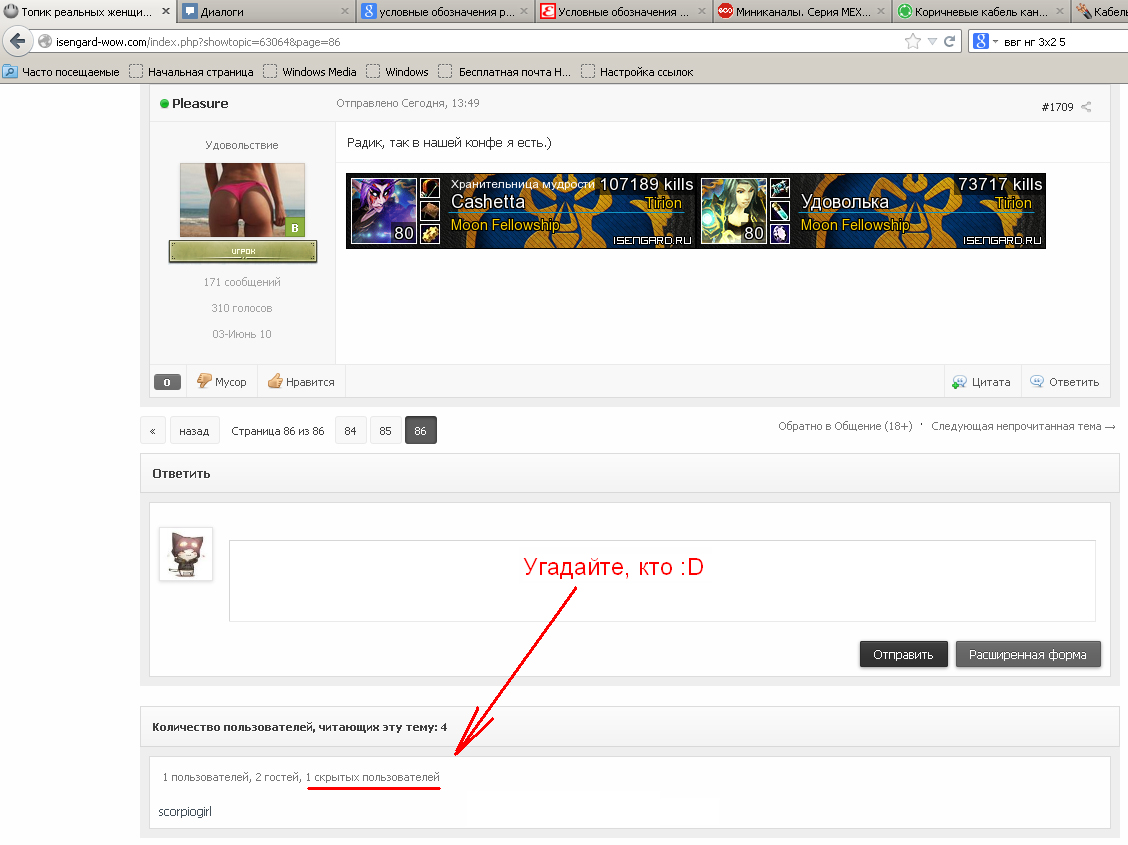Select the current page 86 button
The height and width of the screenshot is (845, 1128).
[x=421, y=431]
